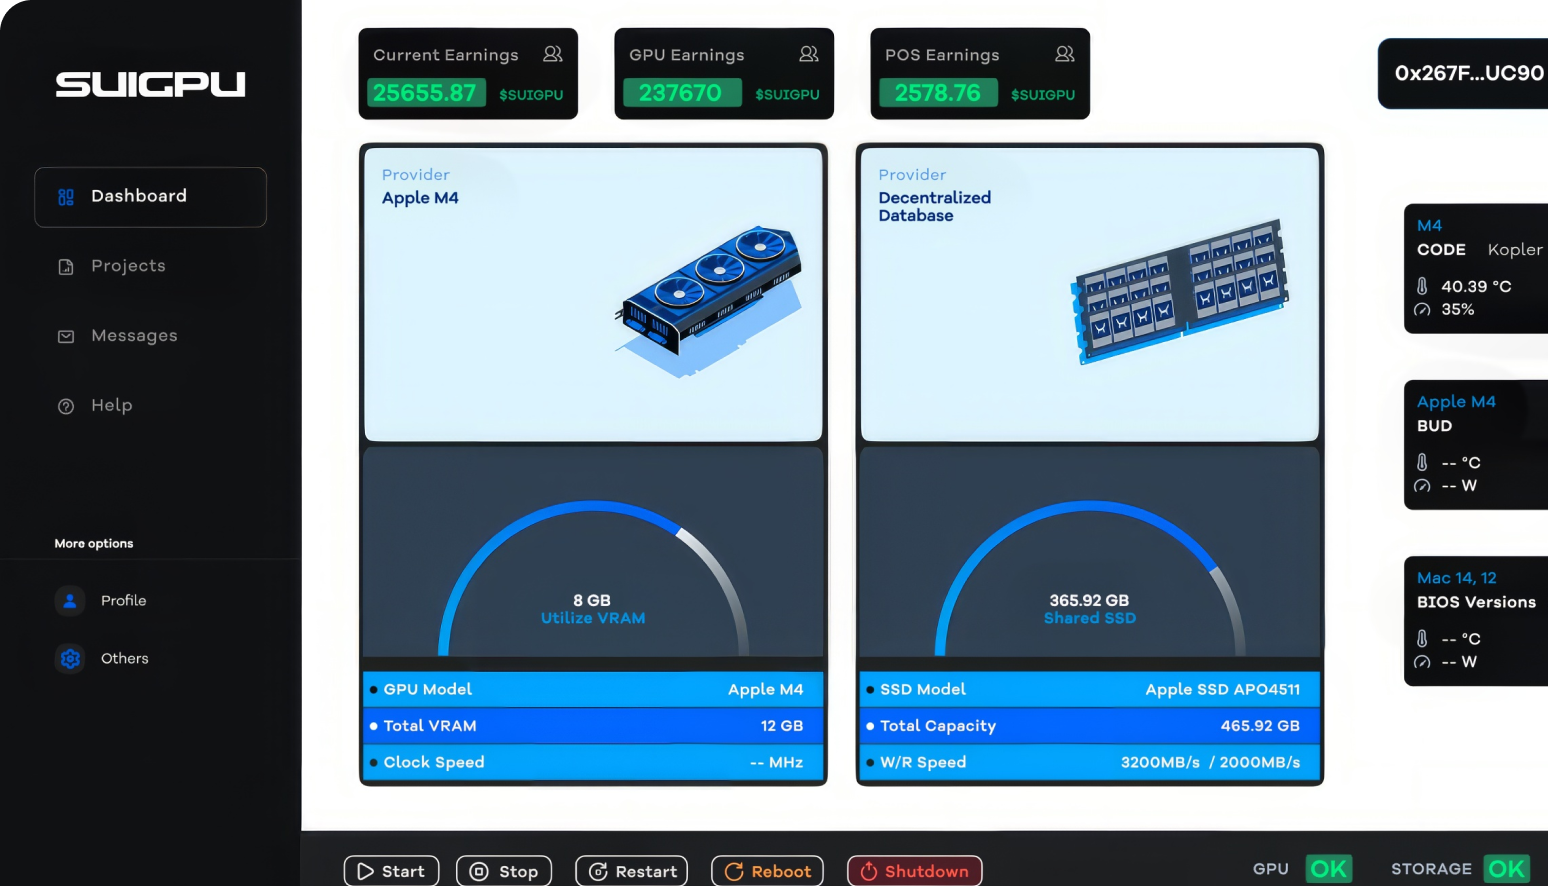This screenshot has width=1548, height=886.
Task: Click the GPU OK status badge
Action: click(1328, 869)
